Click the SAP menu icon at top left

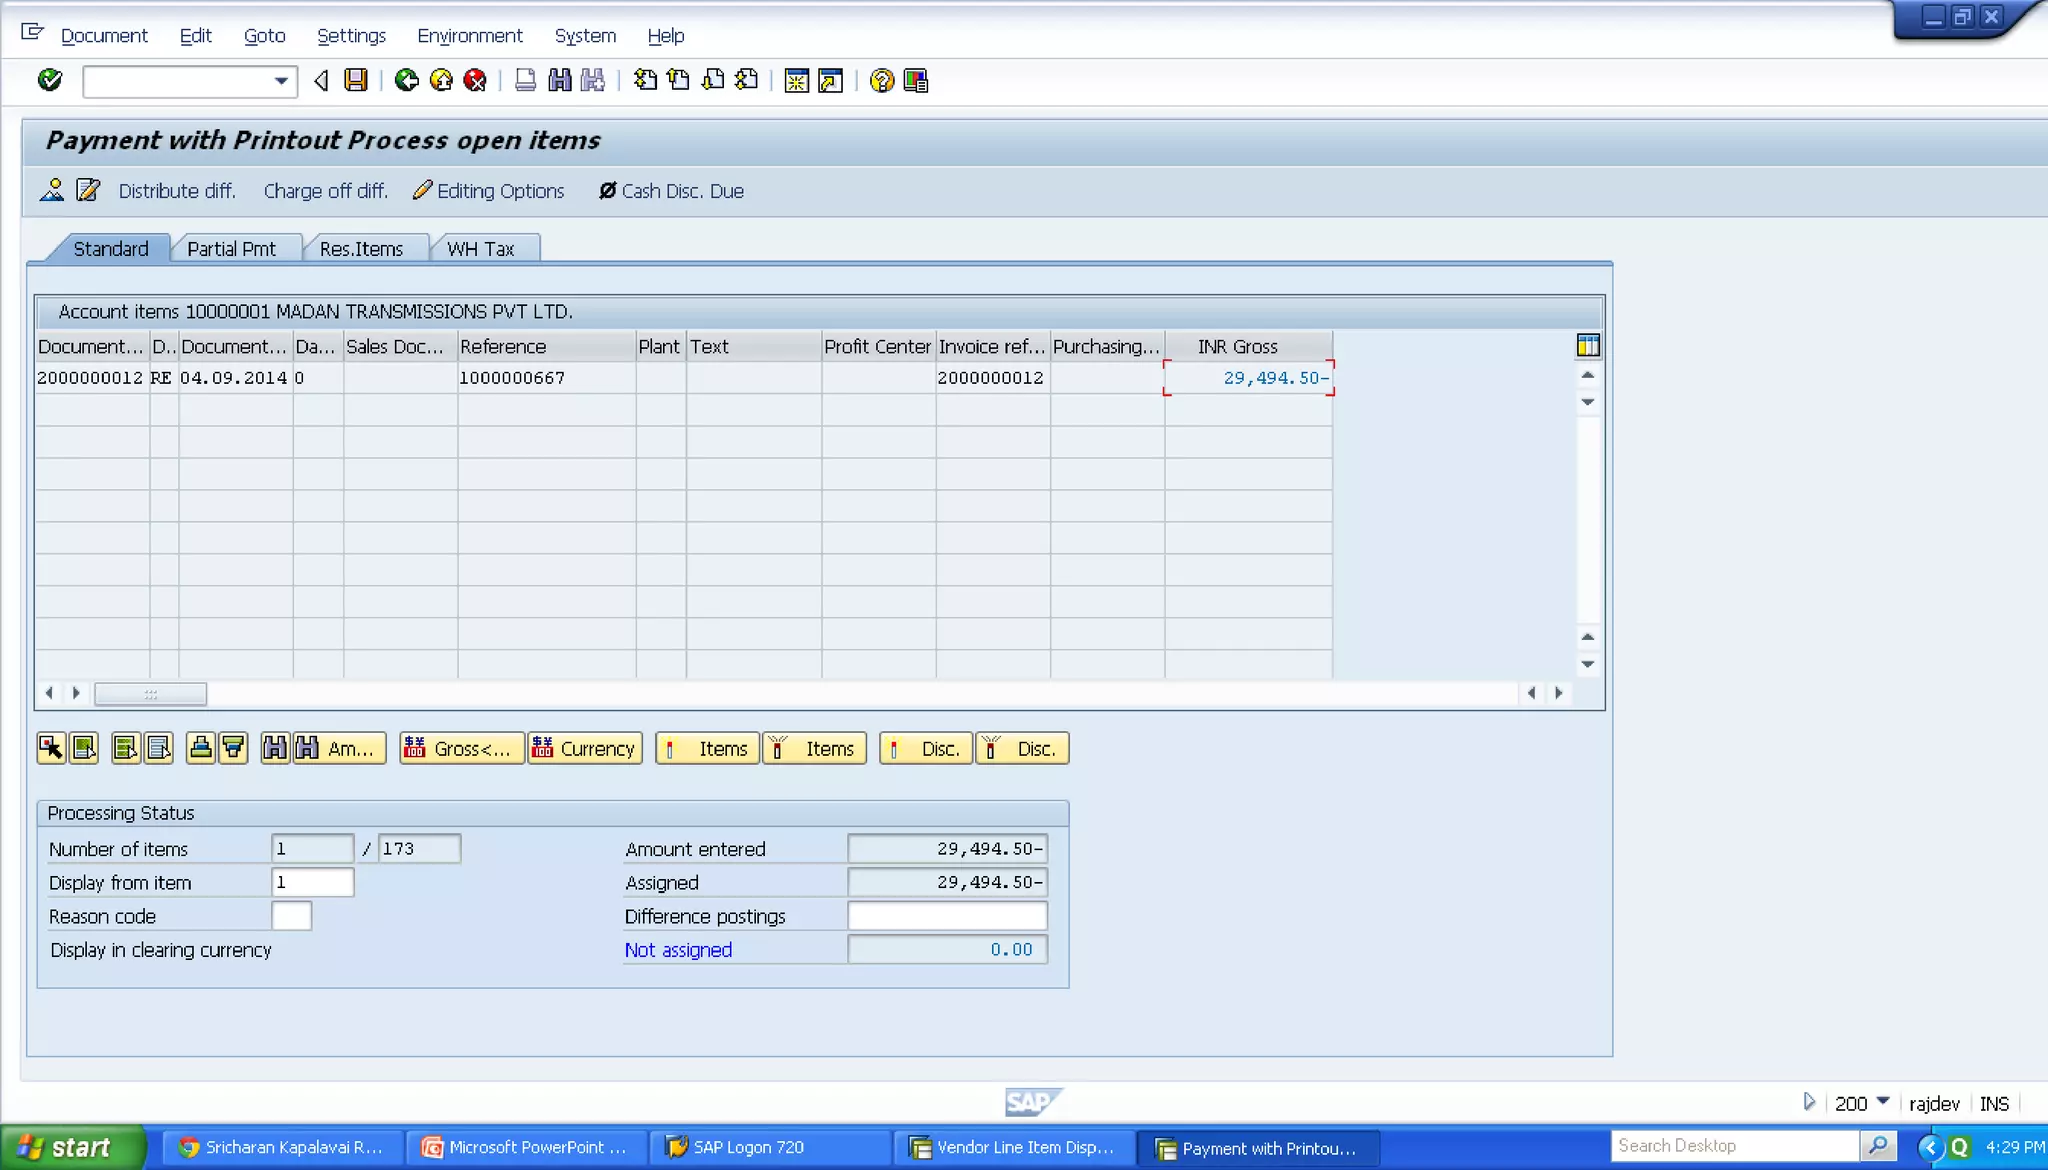click(x=32, y=33)
